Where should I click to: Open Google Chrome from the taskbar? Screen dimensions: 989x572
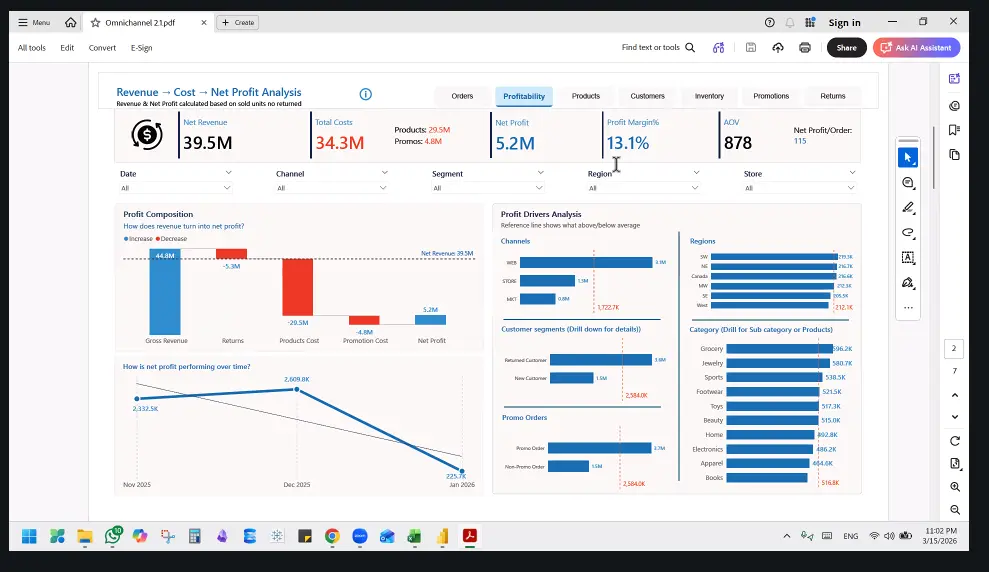coord(332,537)
